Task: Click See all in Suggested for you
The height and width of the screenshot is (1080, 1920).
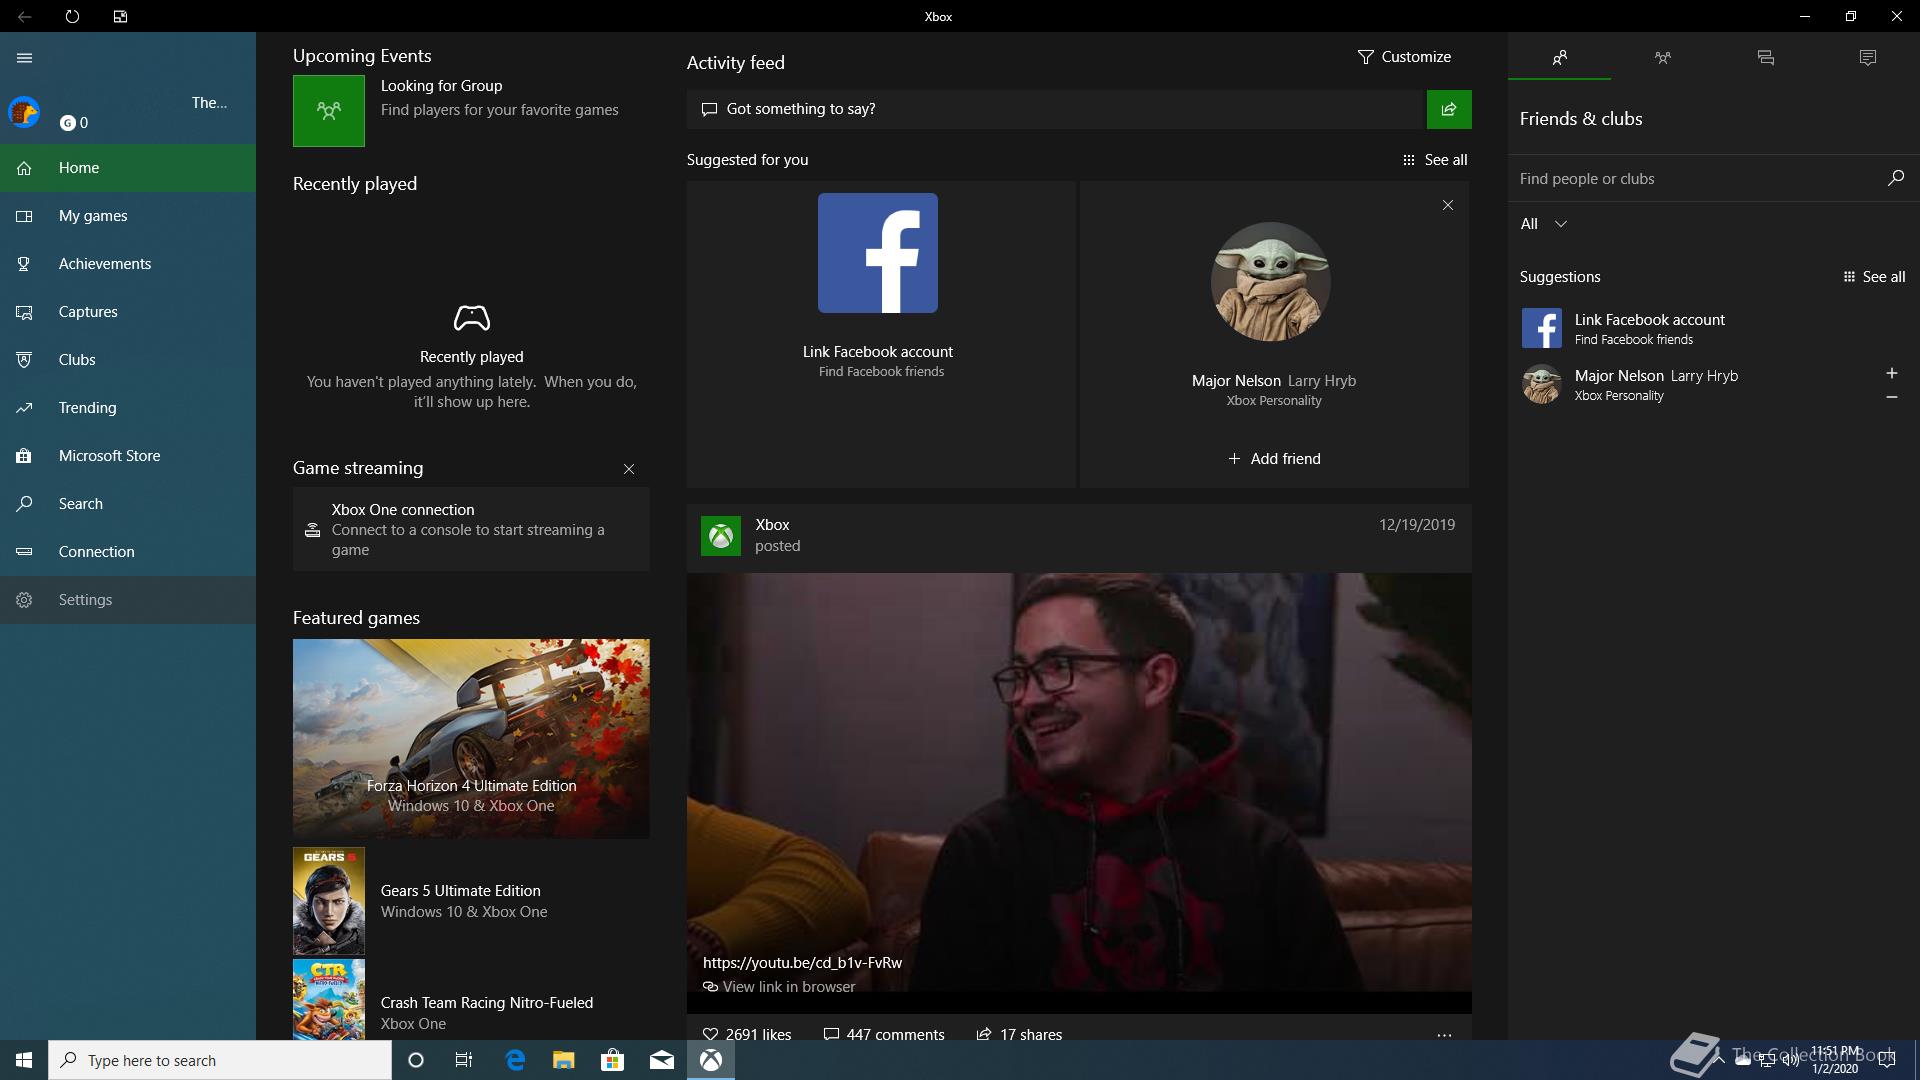Action: click(x=1435, y=160)
